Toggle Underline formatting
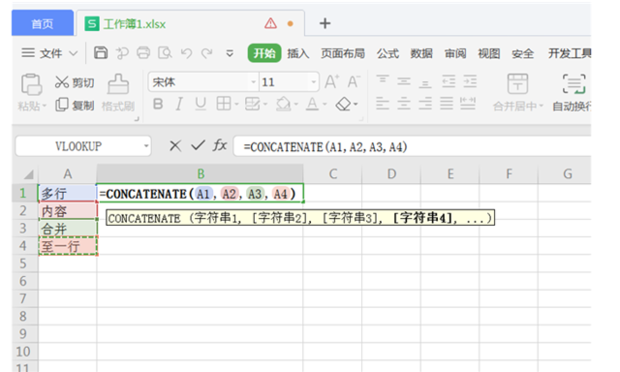This screenshot has width=620, height=372. point(200,104)
